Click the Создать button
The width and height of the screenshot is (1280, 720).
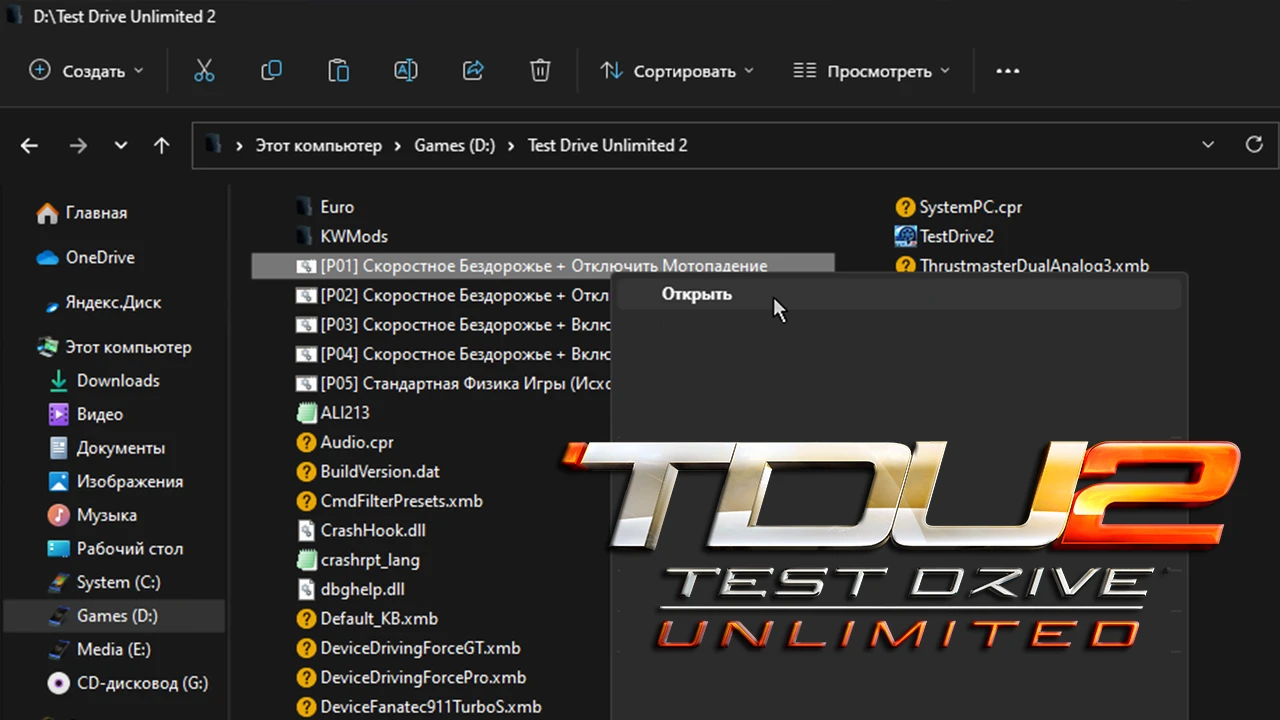pos(85,70)
